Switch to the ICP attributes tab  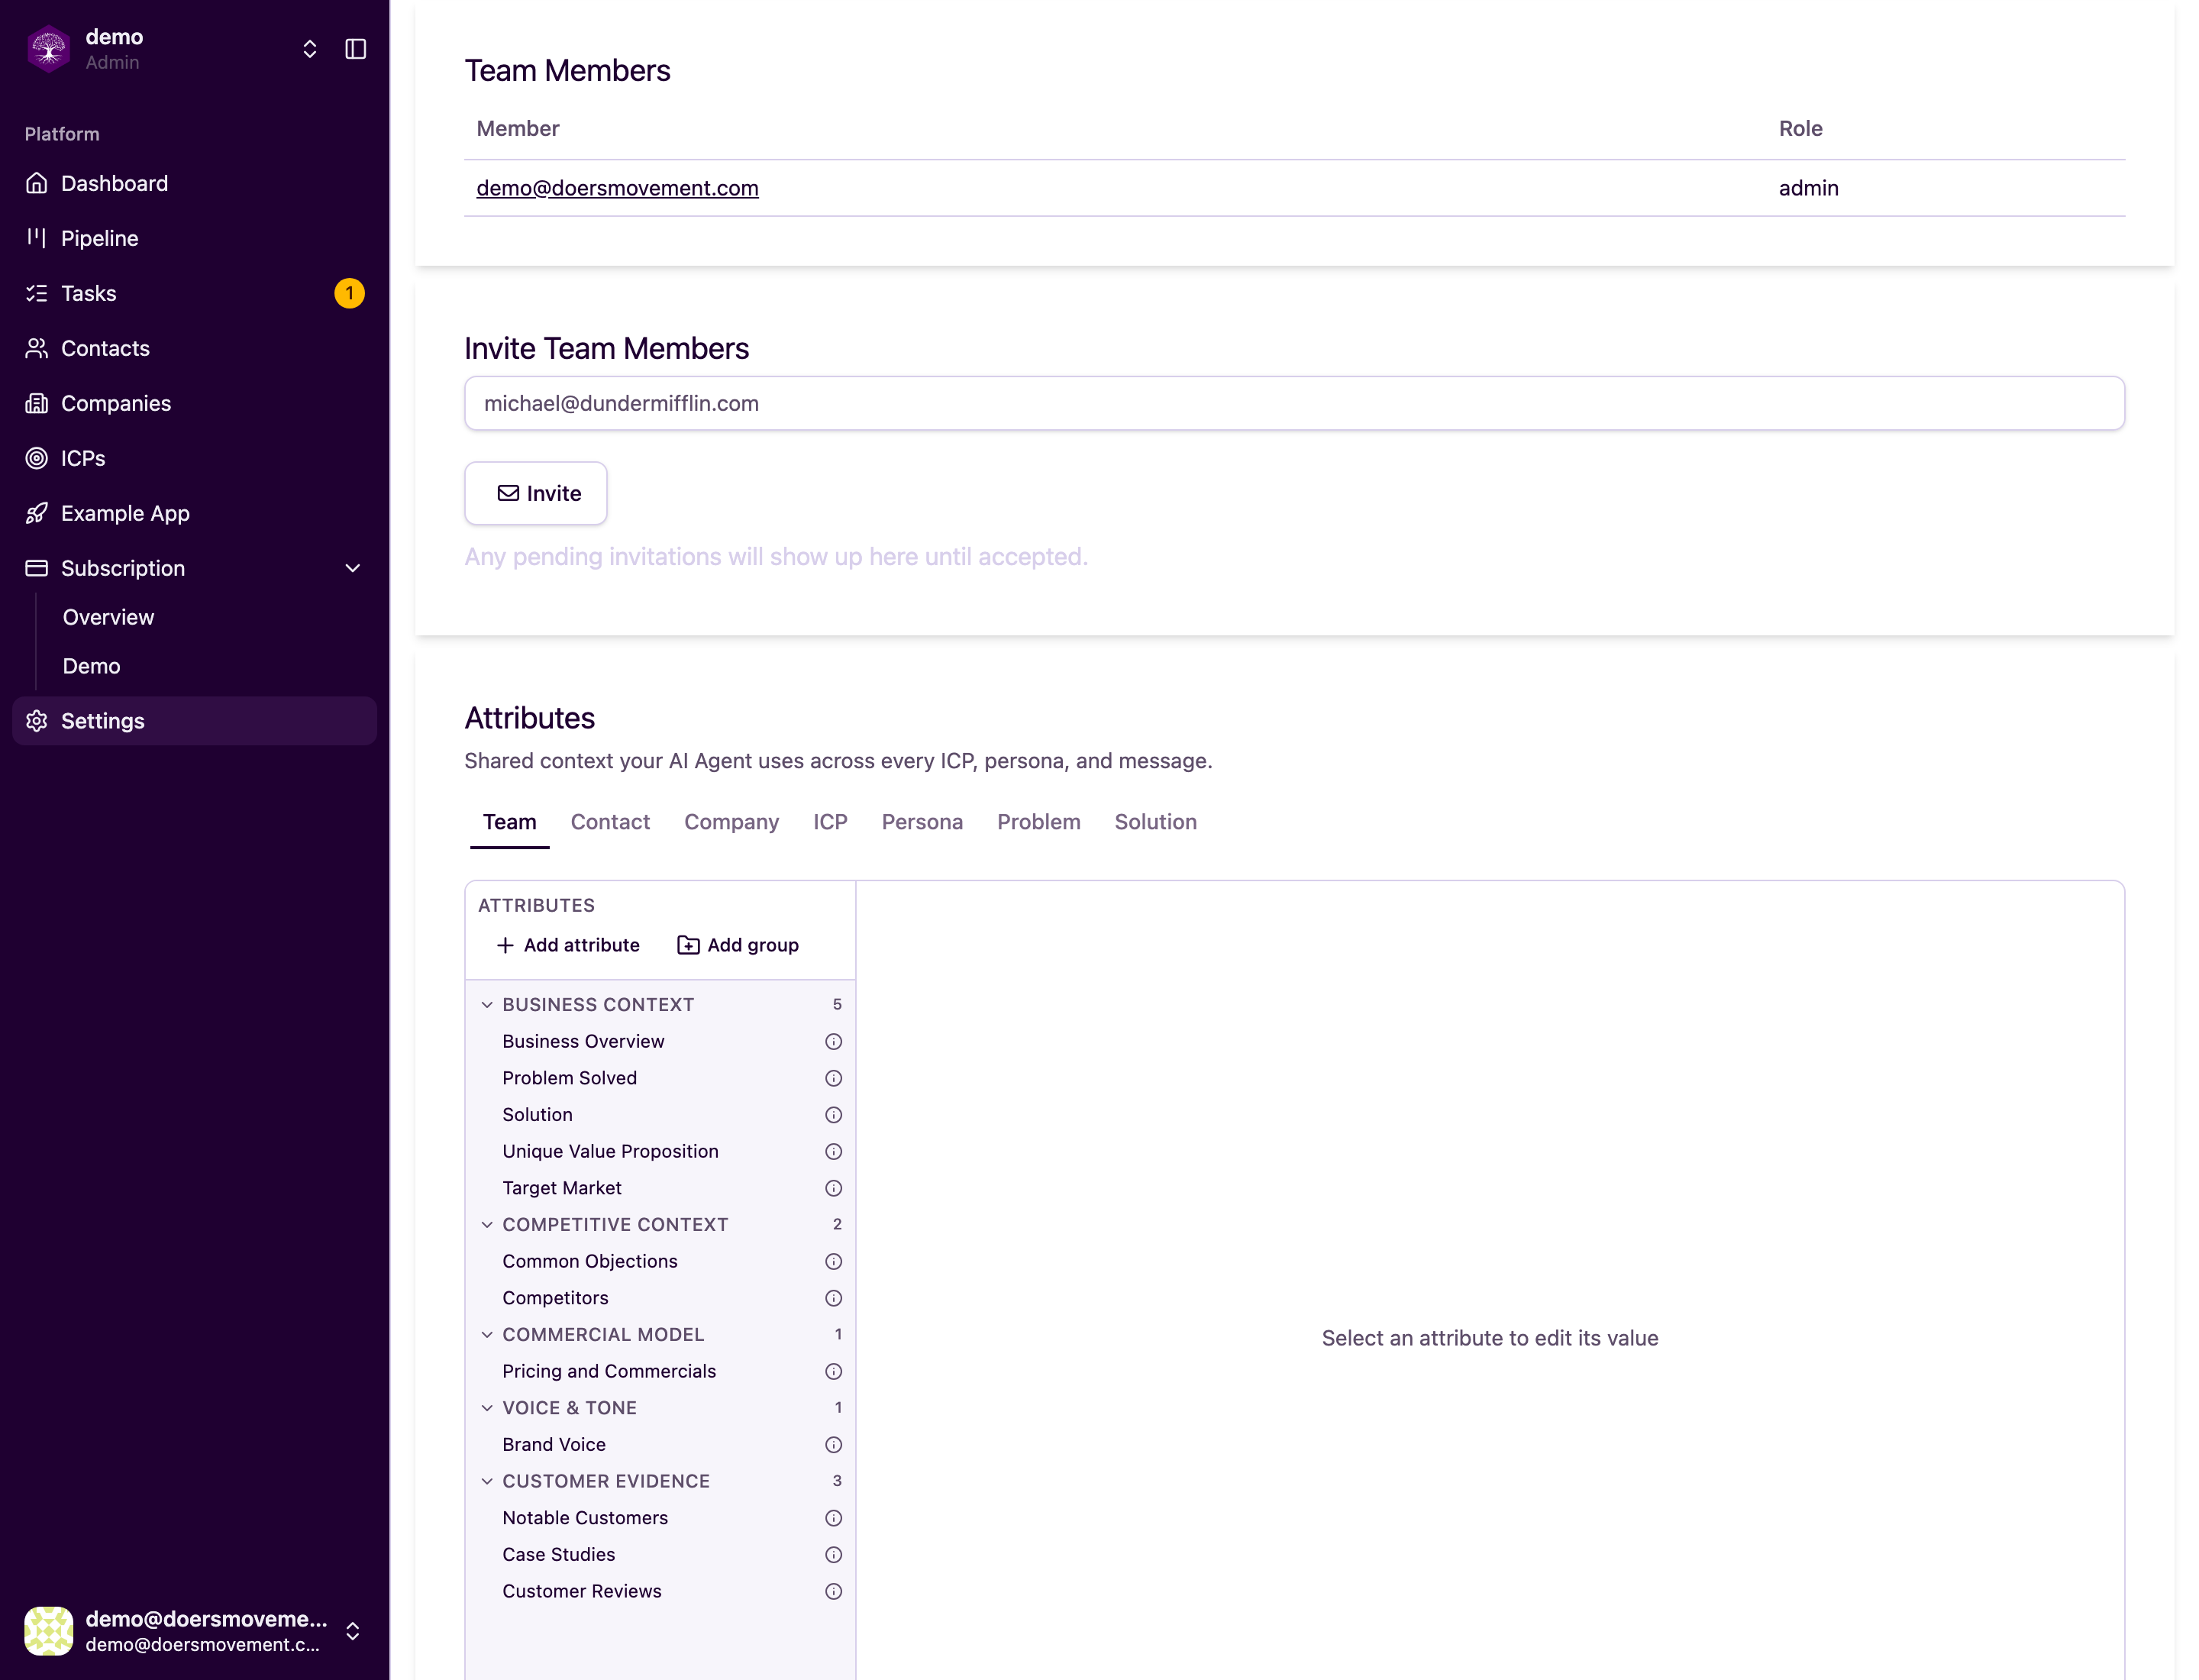(830, 822)
